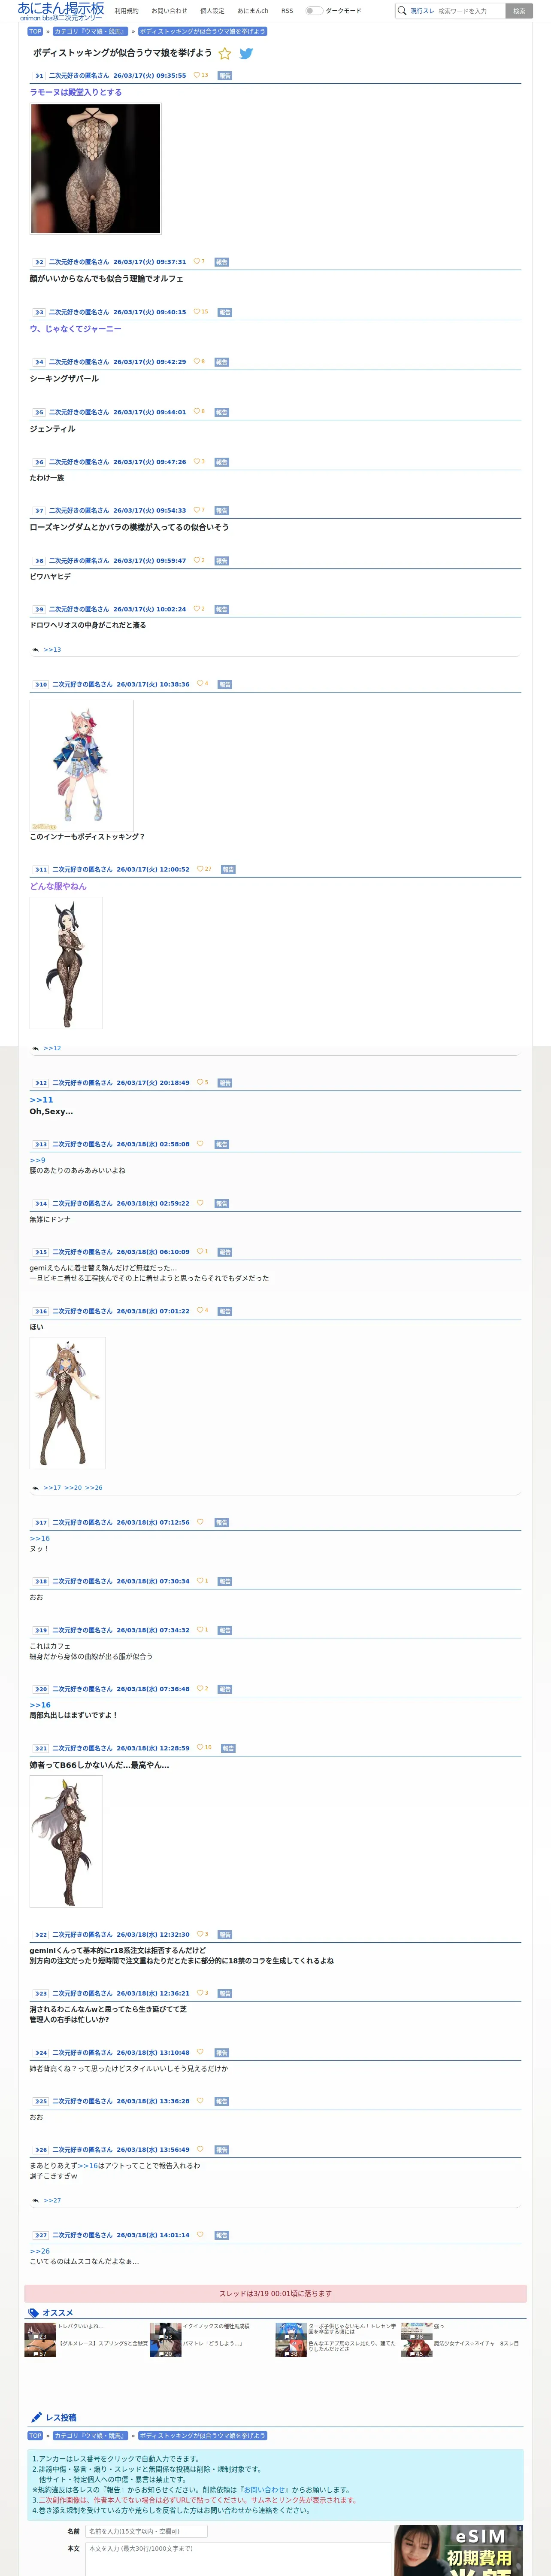The height and width of the screenshot is (2576, 551).
Task: Click reply arrow icon under post 26
Action: click(36, 2201)
